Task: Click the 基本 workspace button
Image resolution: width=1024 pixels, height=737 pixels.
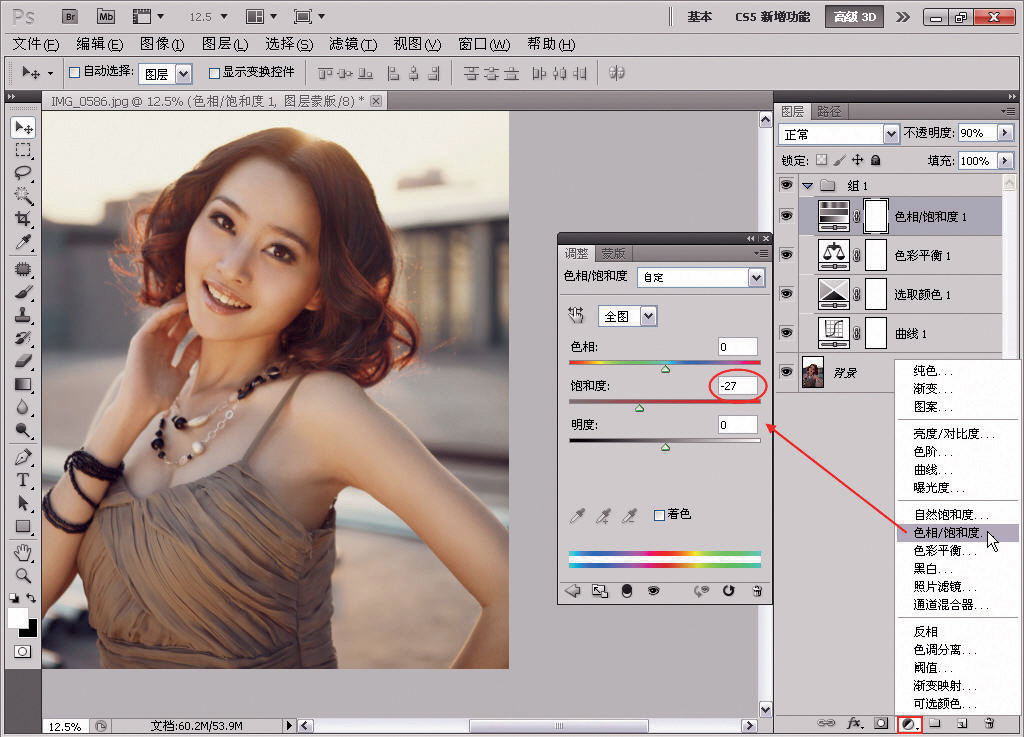Action: pyautogui.click(x=700, y=17)
